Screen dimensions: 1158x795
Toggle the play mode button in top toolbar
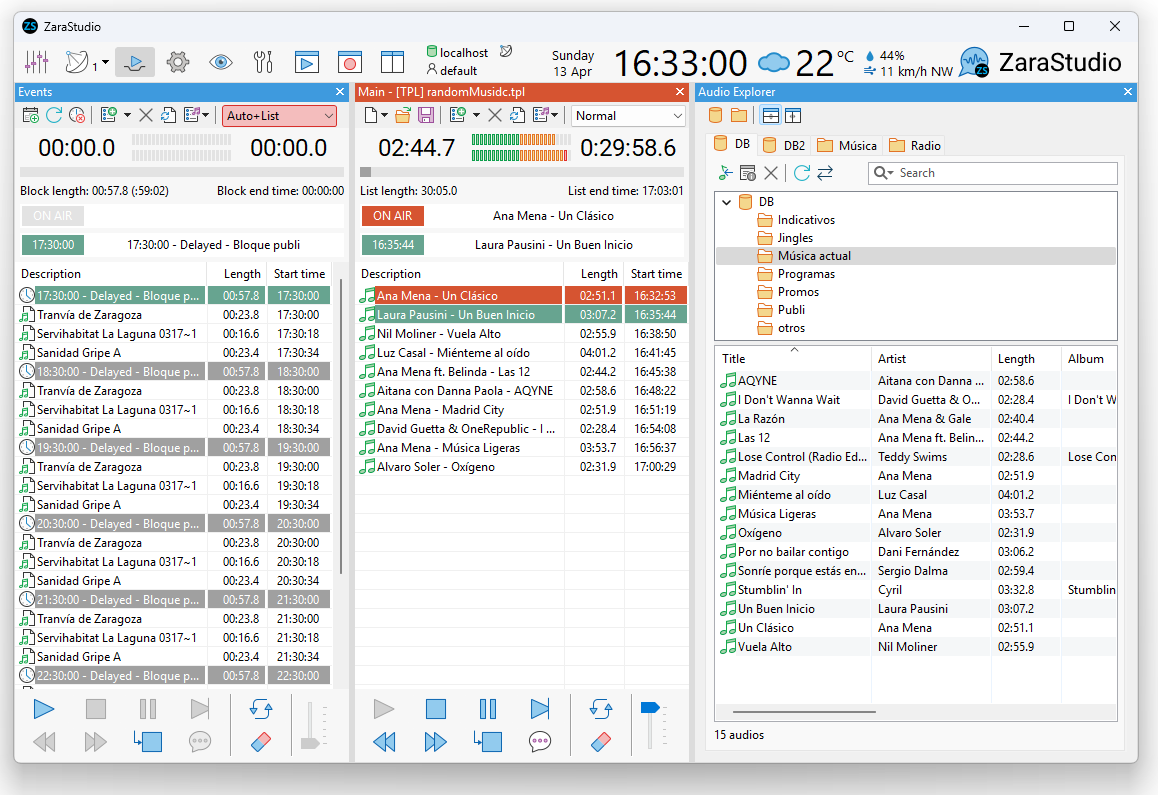click(135, 63)
